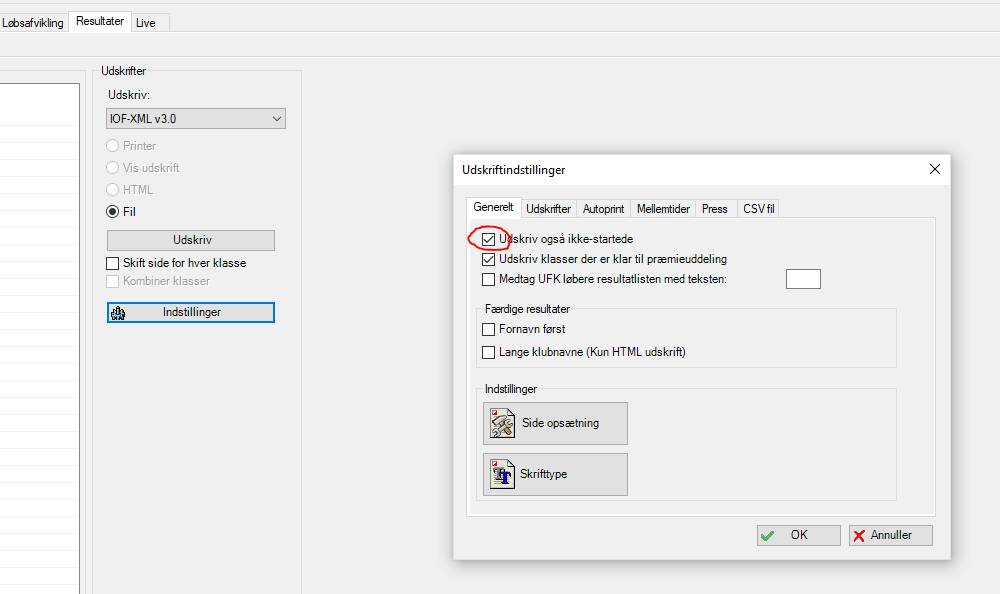
Task: Open the Press tab
Action: [x=715, y=209]
